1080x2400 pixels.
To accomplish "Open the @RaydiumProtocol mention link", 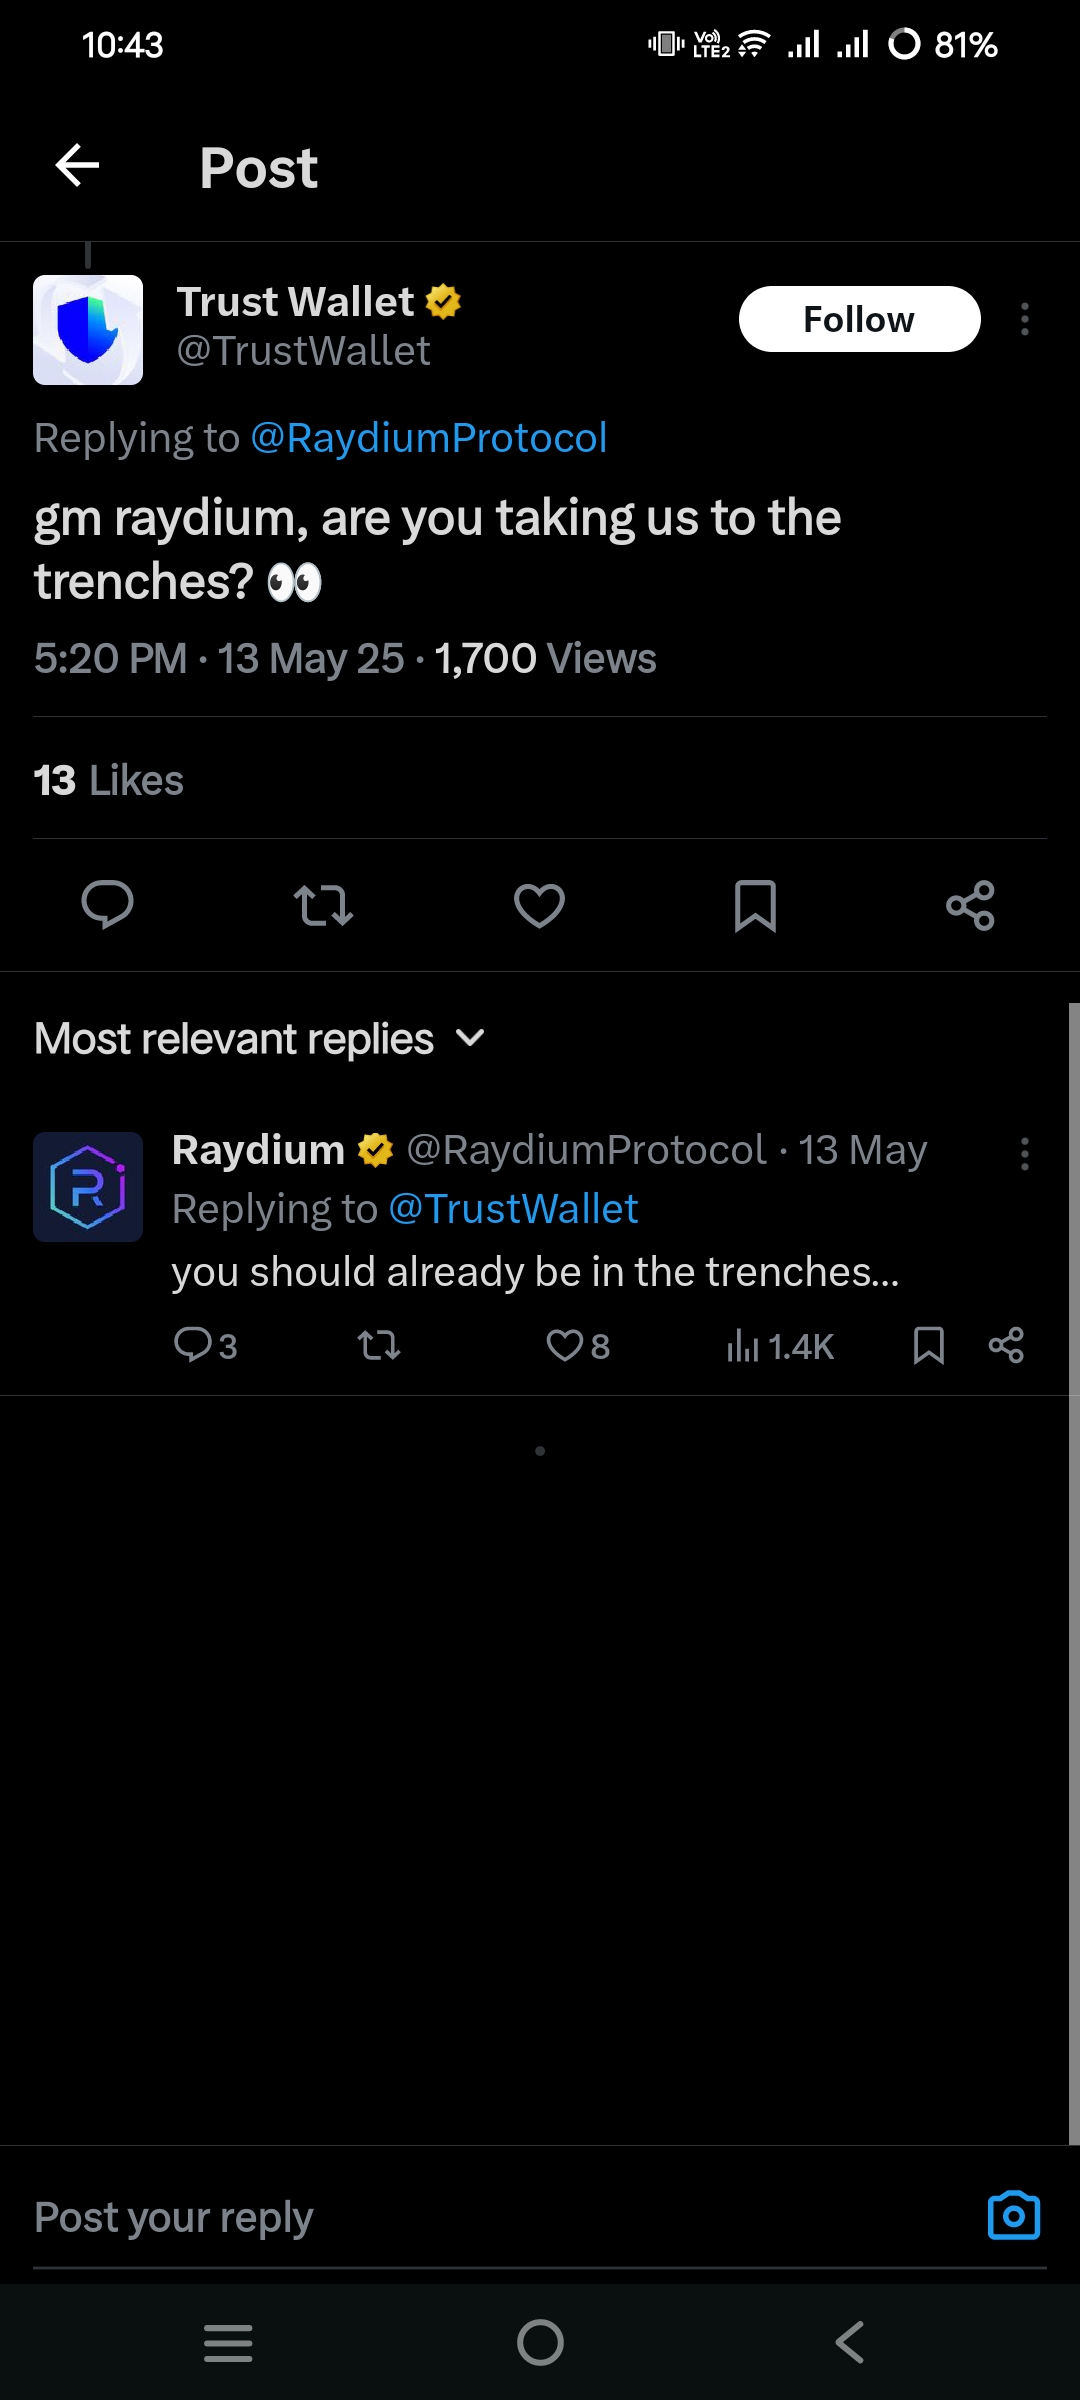I will coord(428,438).
